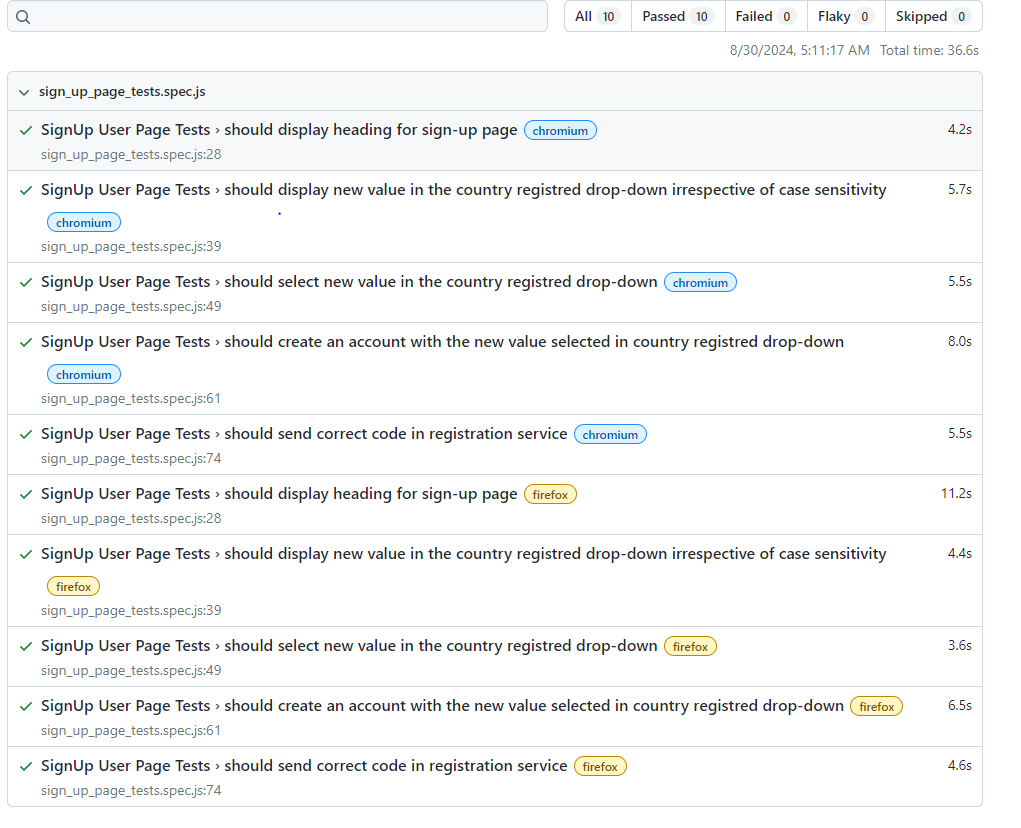1021x828 pixels.
Task: Click the search magnifier icon
Action: (23, 17)
